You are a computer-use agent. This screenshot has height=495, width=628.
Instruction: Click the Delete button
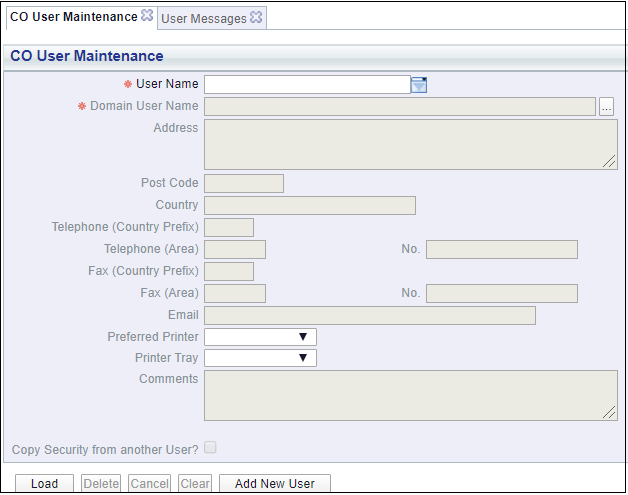(101, 483)
